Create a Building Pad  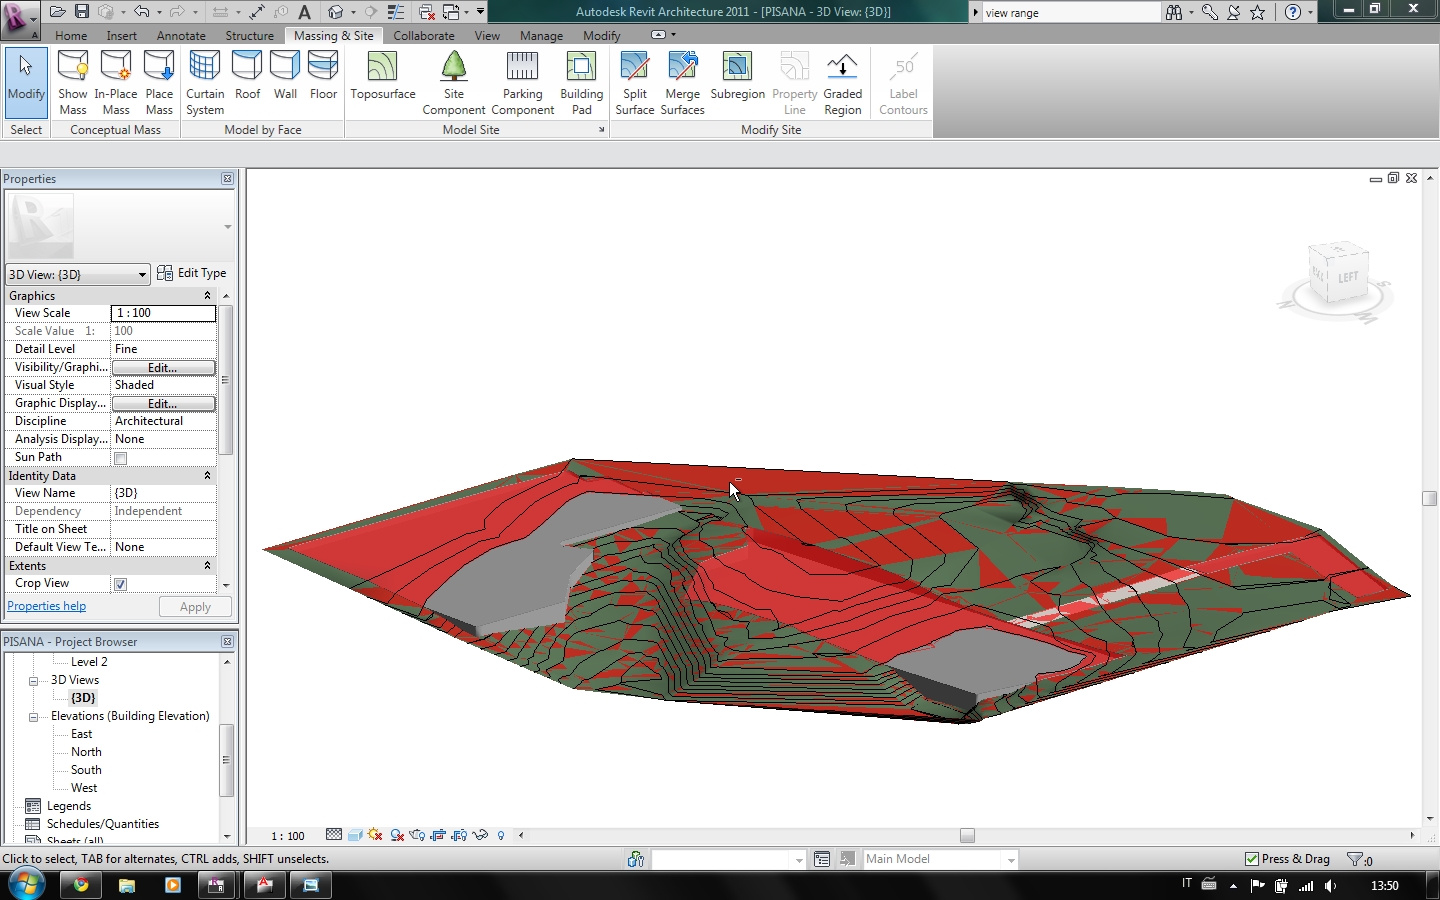tap(581, 80)
